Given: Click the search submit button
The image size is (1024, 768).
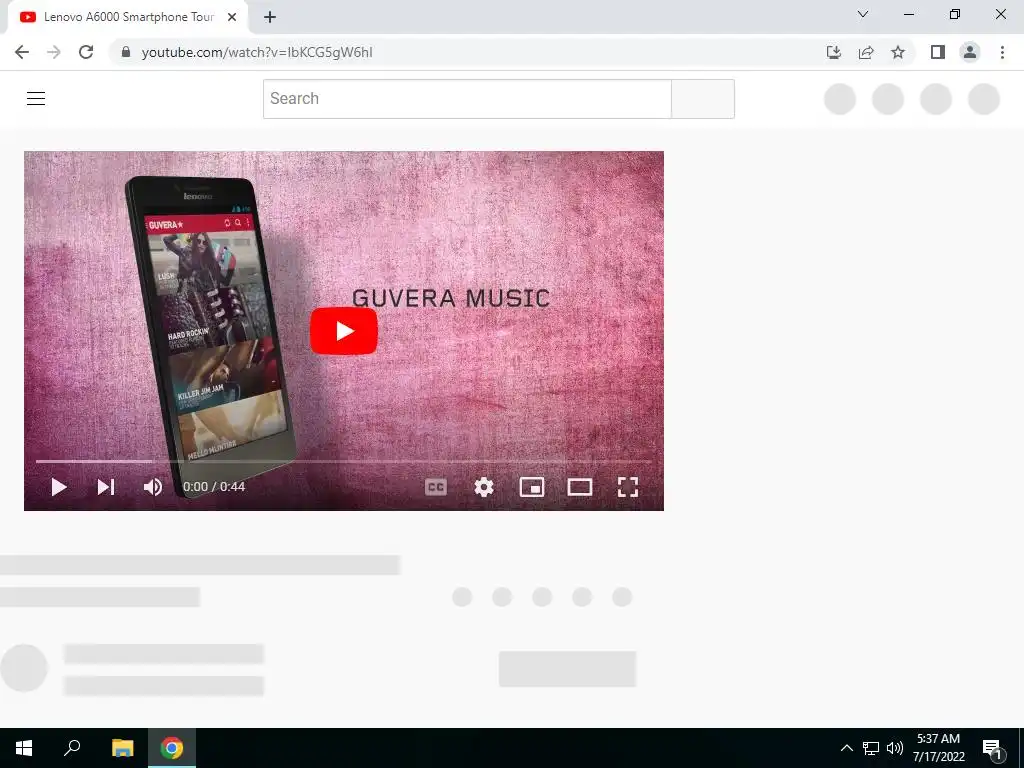Looking at the screenshot, I should 703,99.
